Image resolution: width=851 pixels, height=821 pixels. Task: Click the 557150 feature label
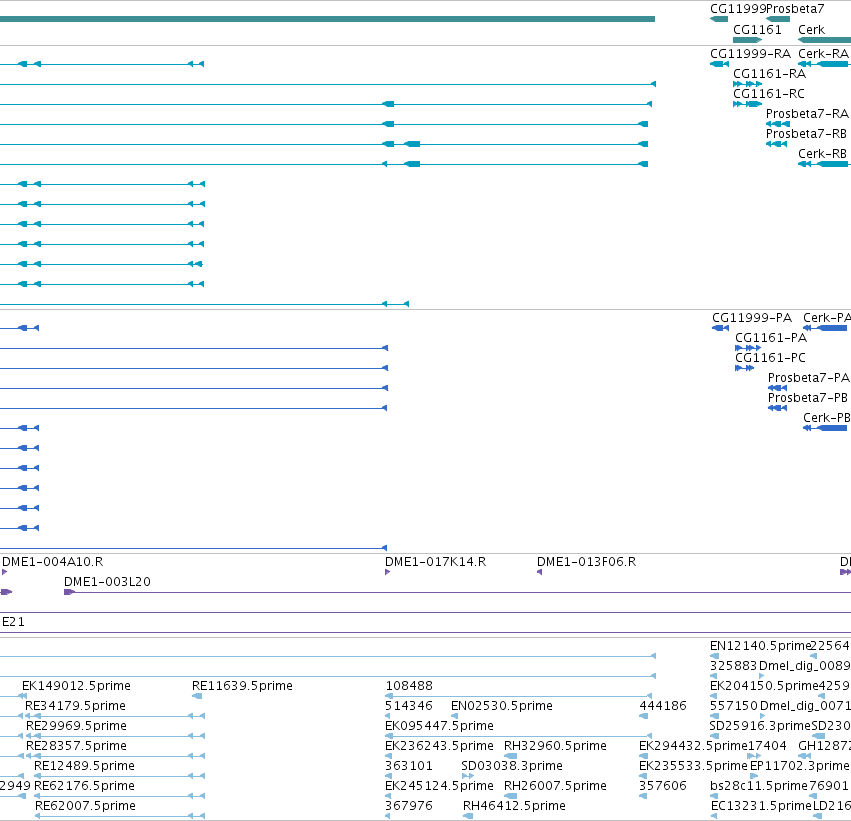tap(734, 706)
